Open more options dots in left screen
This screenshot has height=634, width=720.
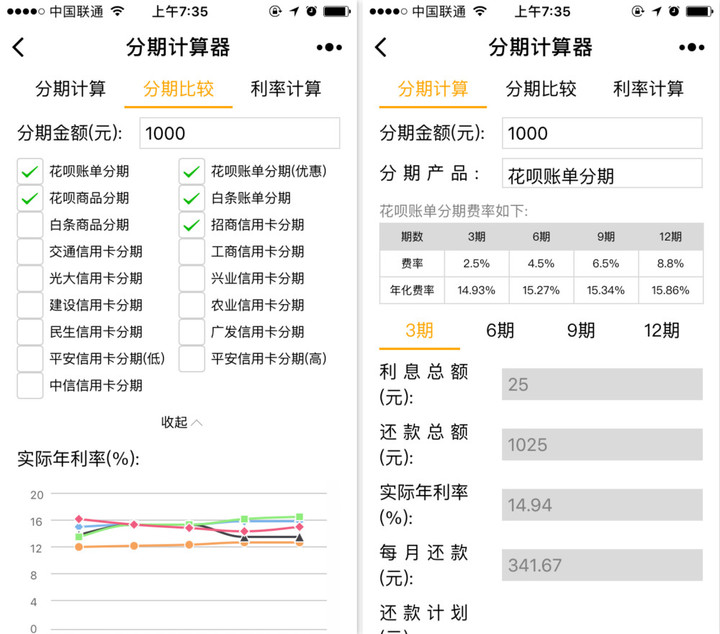pyautogui.click(x=329, y=47)
